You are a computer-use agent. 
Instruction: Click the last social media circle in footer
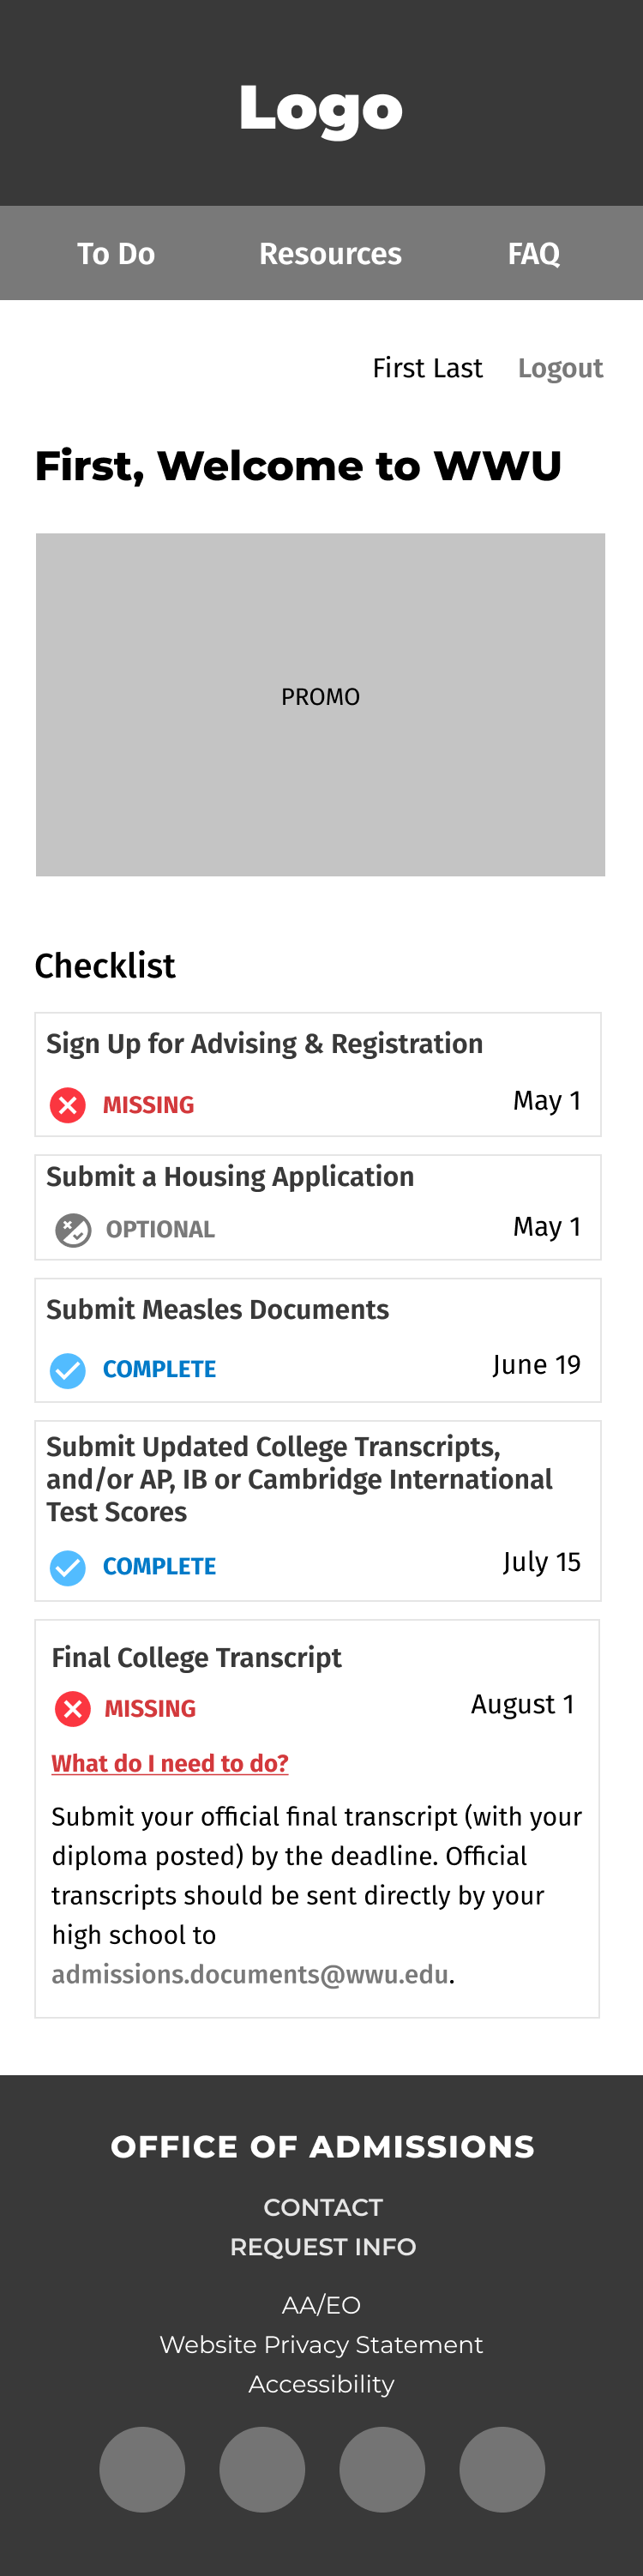(502, 2469)
